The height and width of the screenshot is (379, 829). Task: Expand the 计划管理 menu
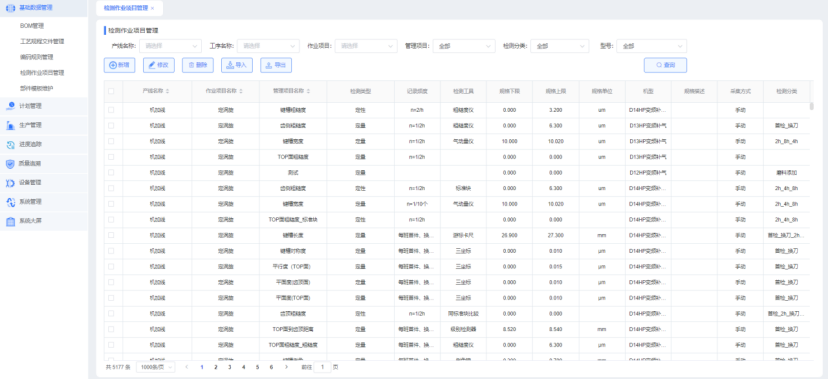[43, 106]
